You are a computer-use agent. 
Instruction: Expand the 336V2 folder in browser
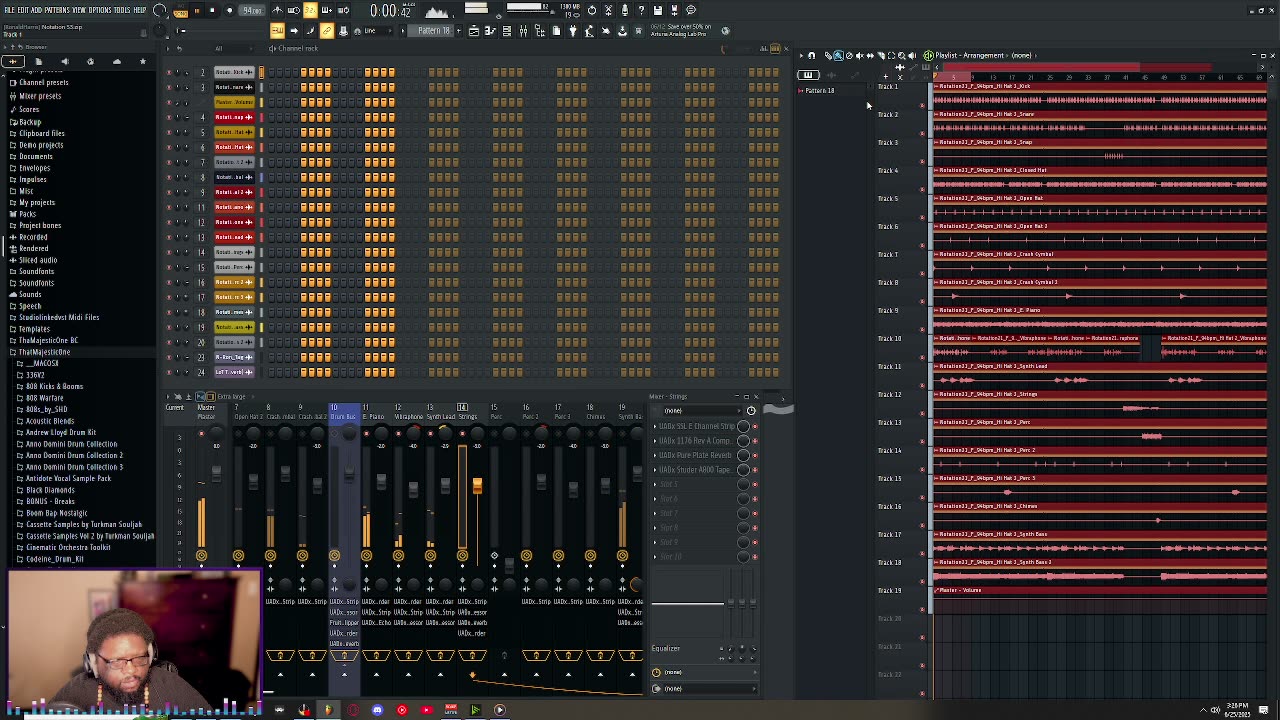[34, 375]
